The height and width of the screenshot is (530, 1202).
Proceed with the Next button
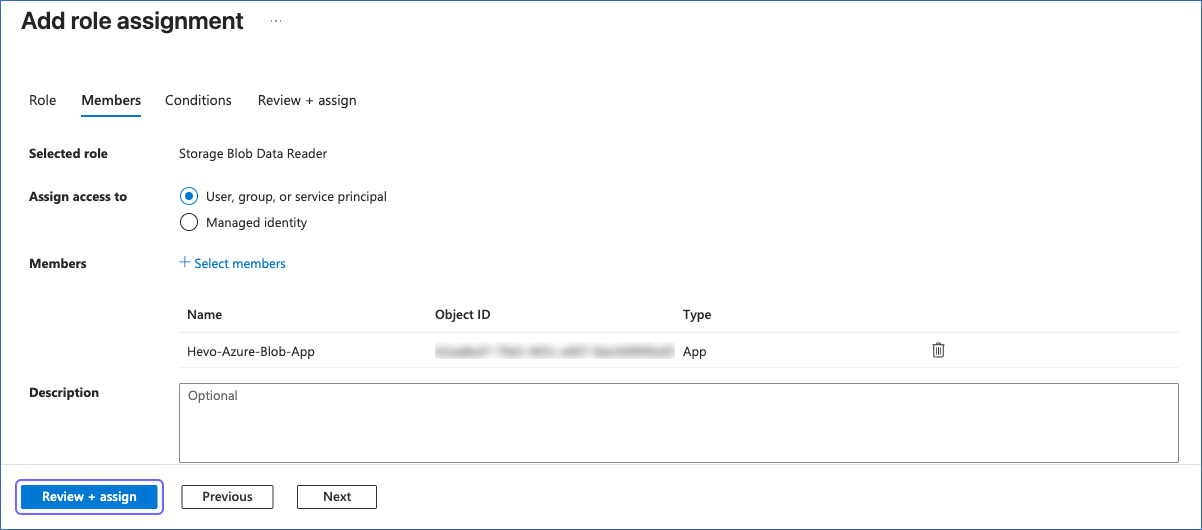click(337, 496)
